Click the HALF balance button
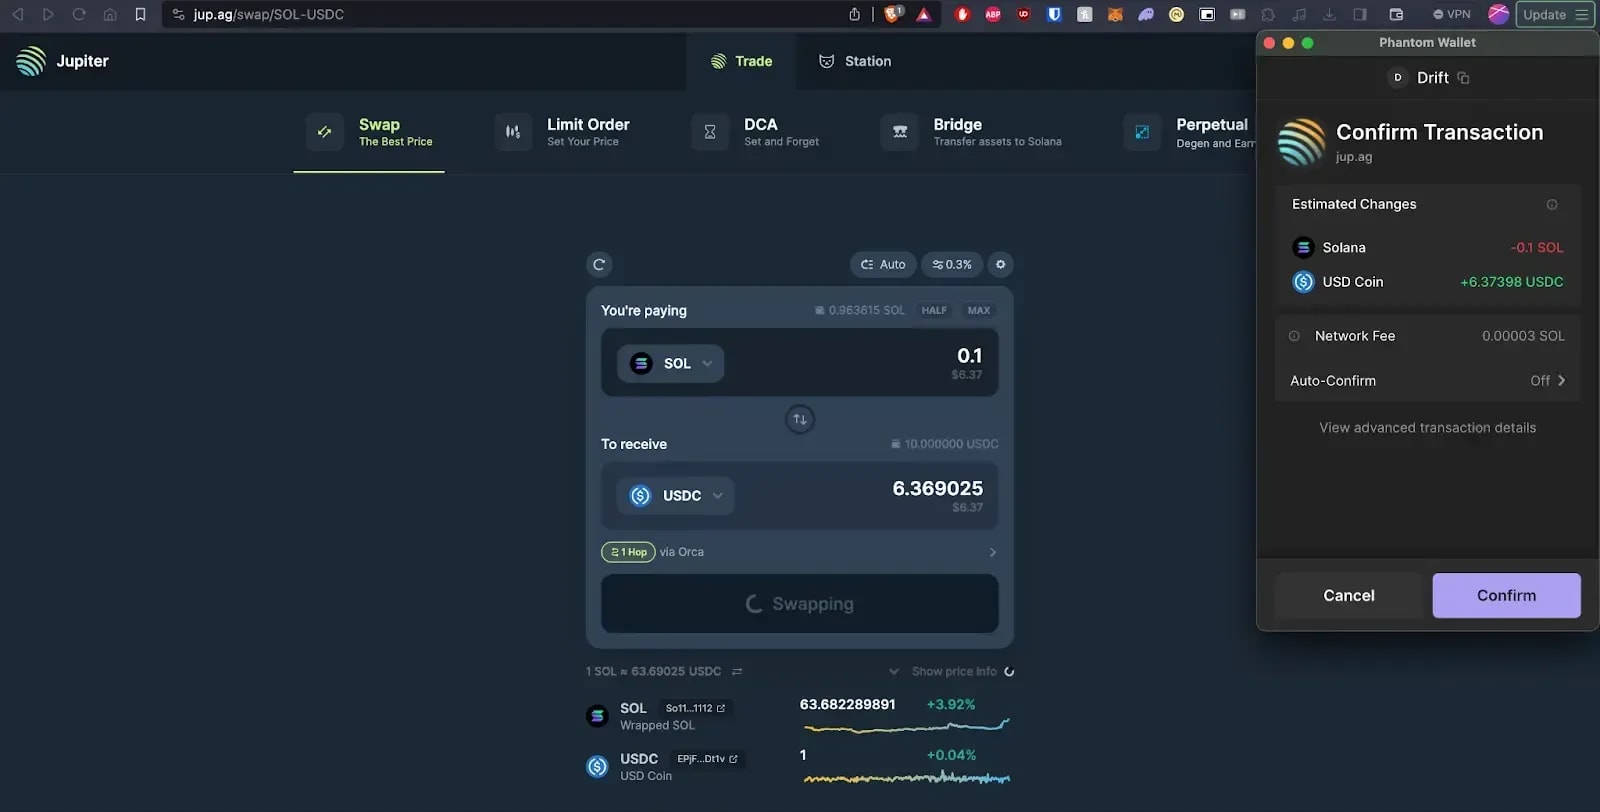The width and height of the screenshot is (1600, 812). click(x=934, y=310)
